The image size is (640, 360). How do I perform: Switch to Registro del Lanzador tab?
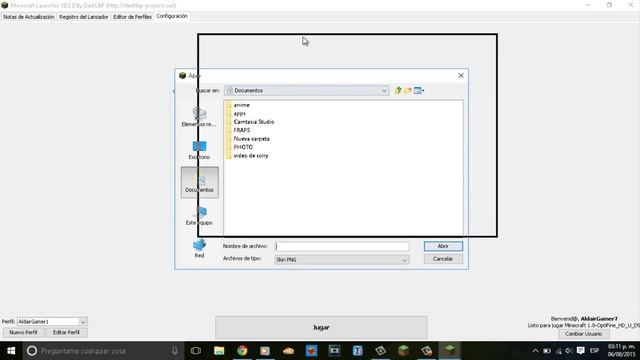click(84, 17)
